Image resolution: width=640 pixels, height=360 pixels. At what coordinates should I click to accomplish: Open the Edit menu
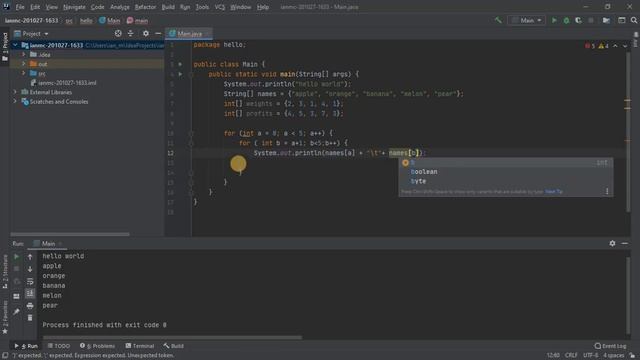(x=35, y=7)
